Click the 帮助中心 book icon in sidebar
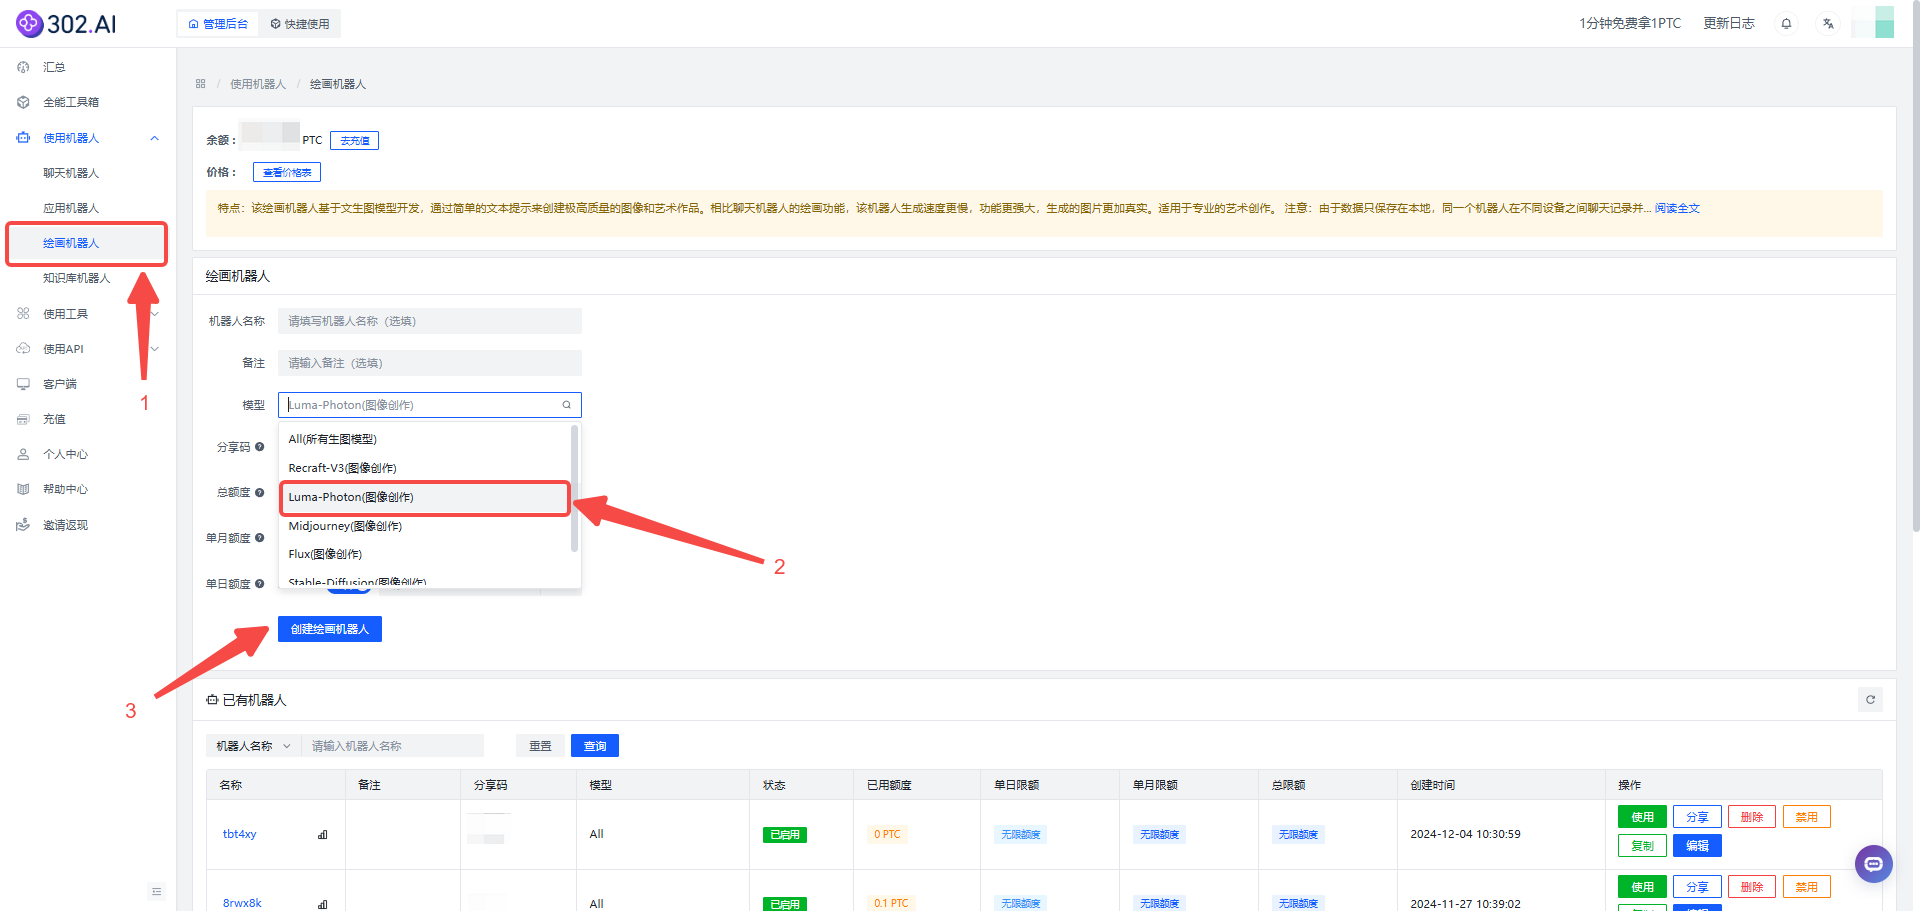This screenshot has width=1920, height=911. click(x=23, y=489)
